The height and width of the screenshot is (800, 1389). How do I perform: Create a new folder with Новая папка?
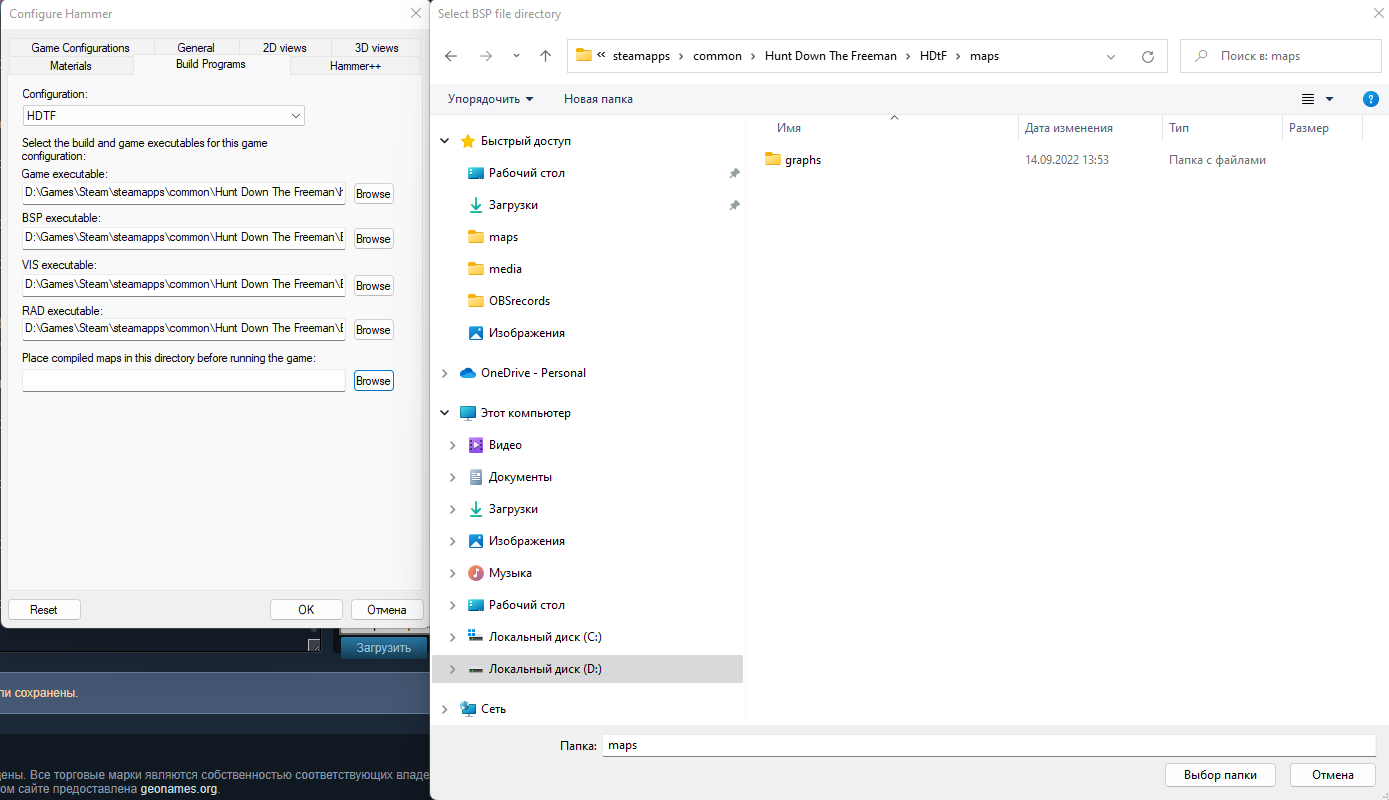(598, 99)
